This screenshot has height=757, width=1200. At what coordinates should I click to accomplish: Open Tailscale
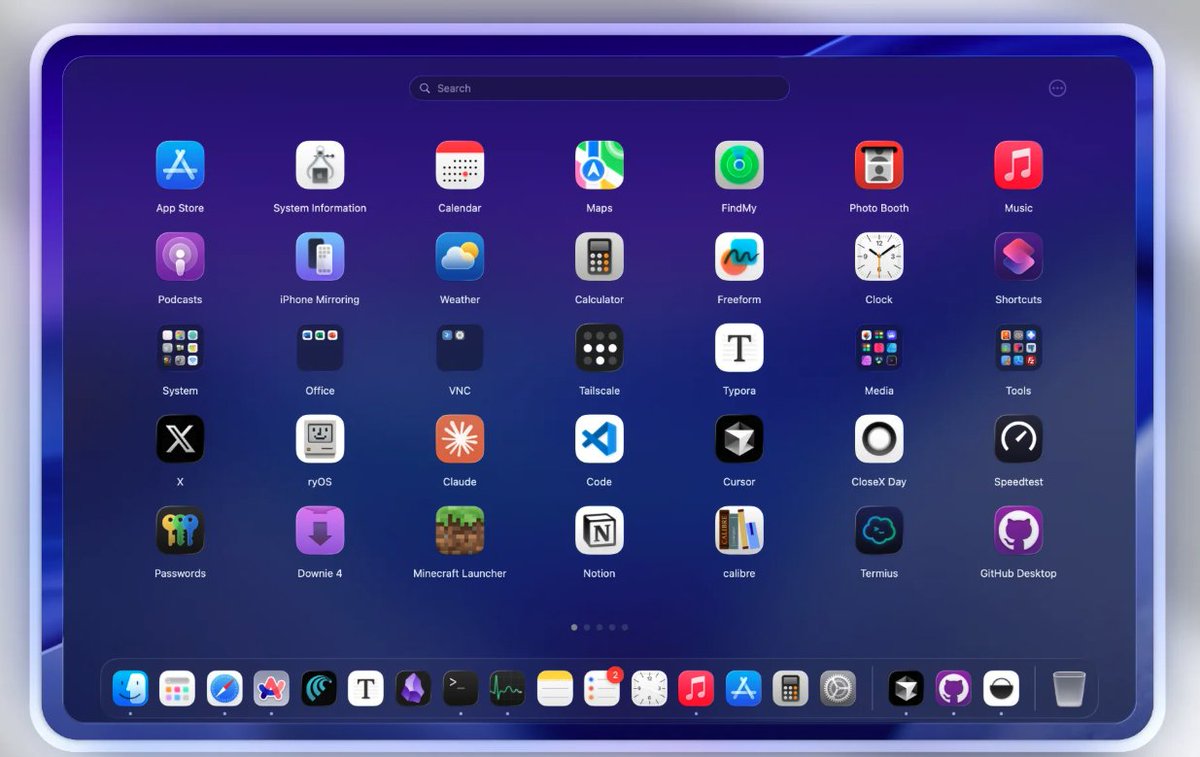[599, 348]
